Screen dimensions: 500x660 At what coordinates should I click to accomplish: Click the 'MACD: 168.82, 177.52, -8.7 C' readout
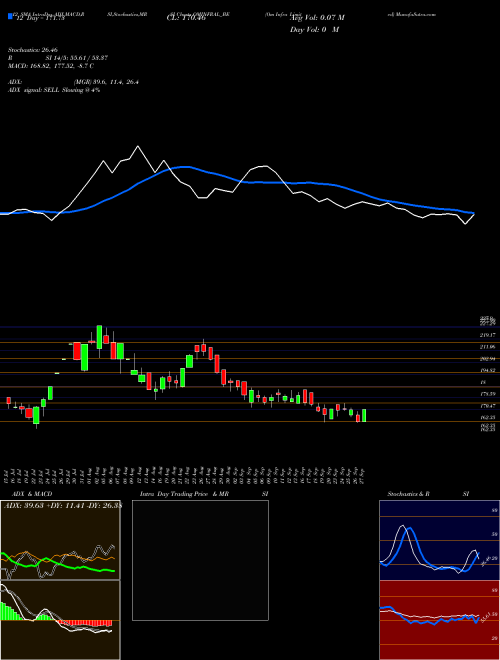click(51, 66)
